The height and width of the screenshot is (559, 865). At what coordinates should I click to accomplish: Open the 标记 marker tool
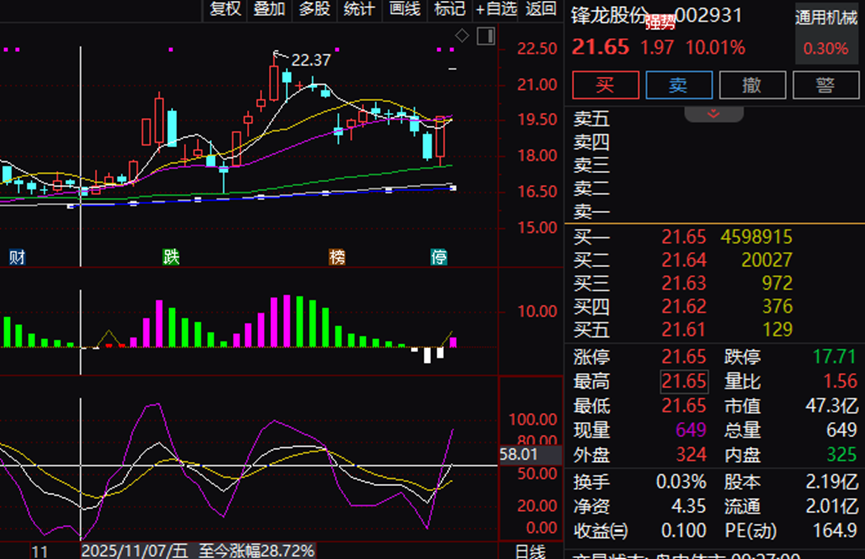(x=450, y=9)
